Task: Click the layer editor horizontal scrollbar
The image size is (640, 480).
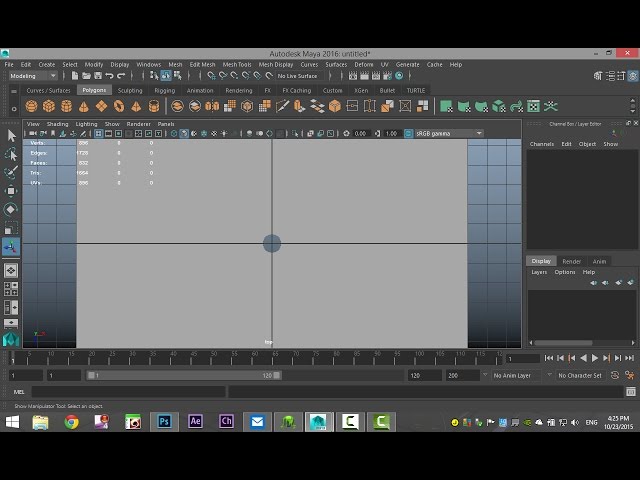Action: (563, 343)
